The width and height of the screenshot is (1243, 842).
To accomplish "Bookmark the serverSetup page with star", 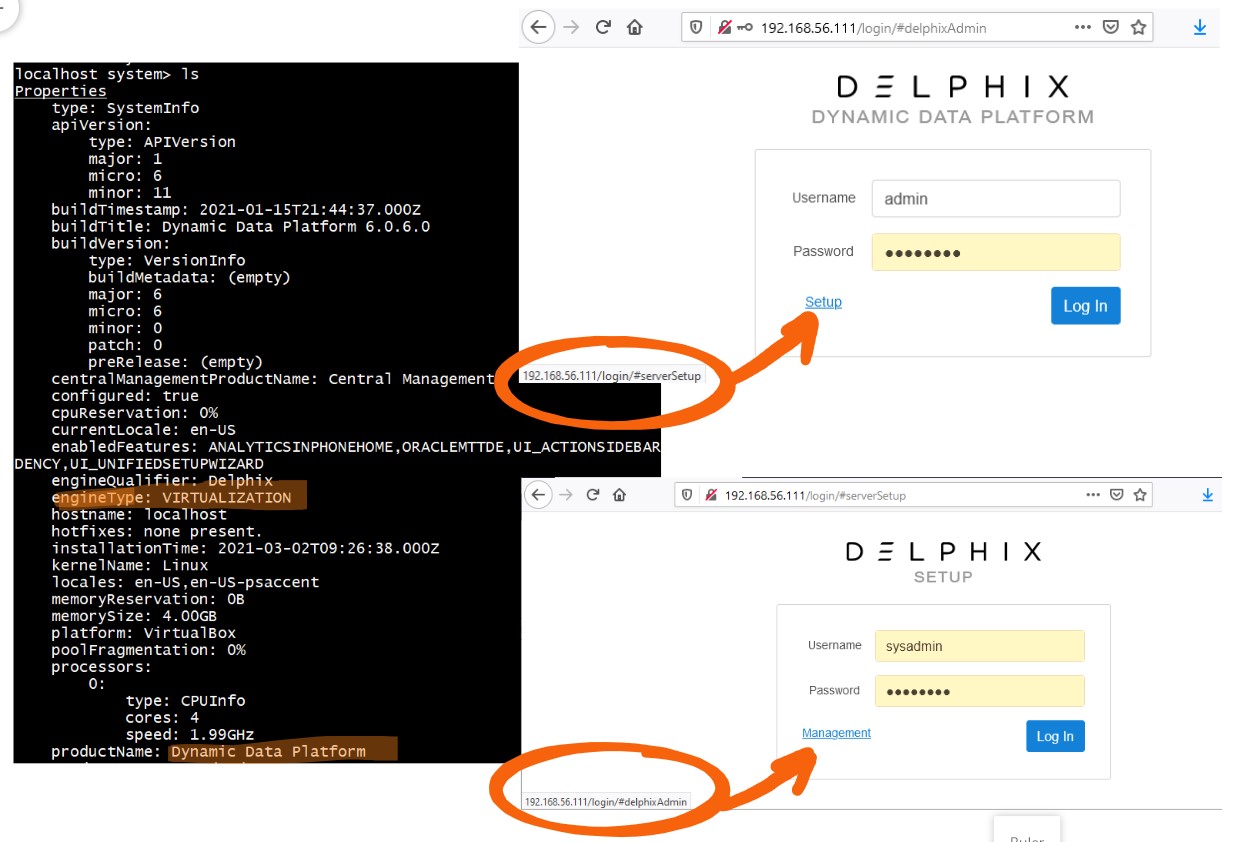I will 1140,494.
